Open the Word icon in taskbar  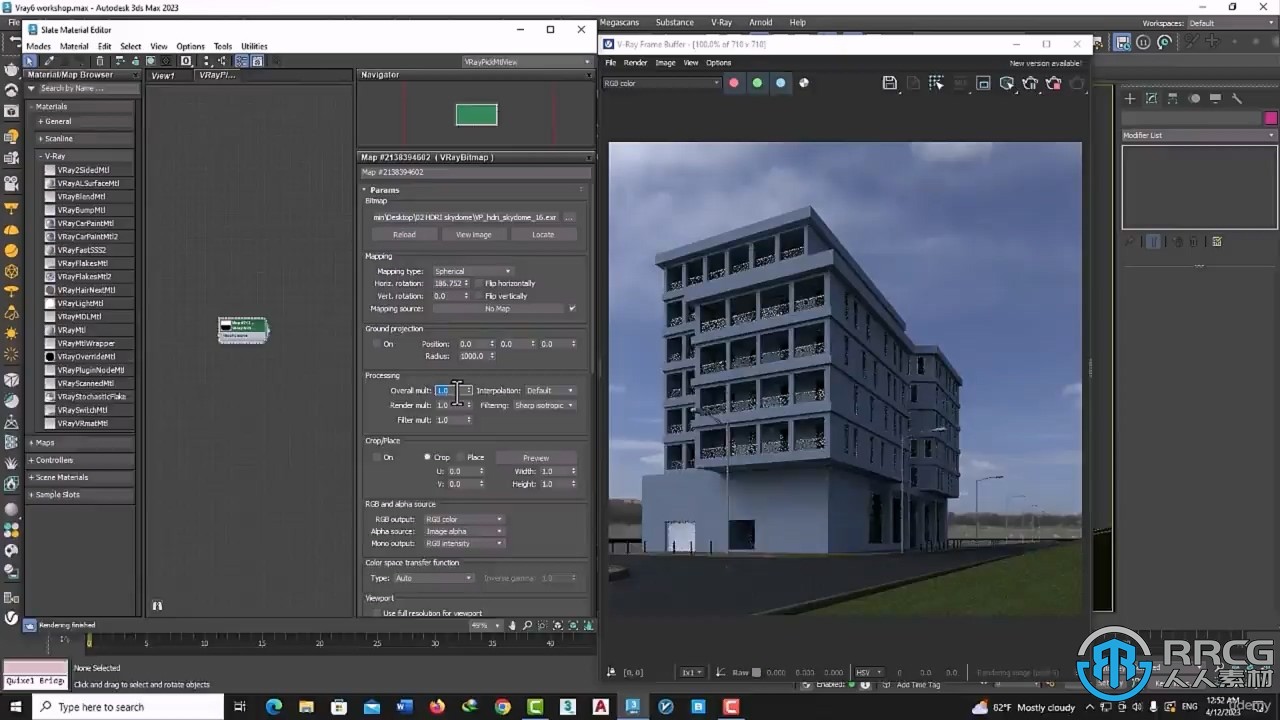(x=404, y=707)
